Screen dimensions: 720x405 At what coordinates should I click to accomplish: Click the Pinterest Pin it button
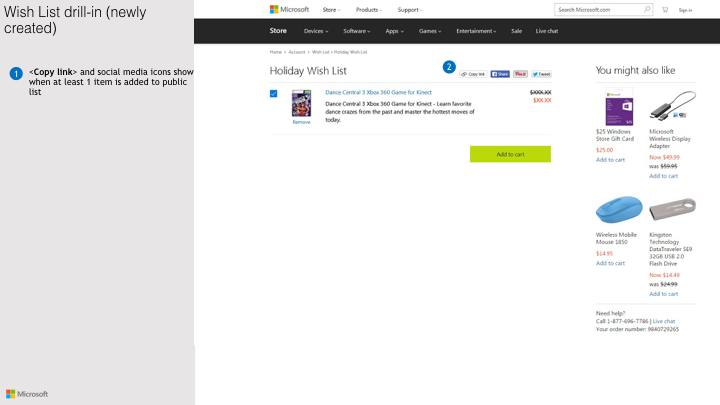point(520,74)
